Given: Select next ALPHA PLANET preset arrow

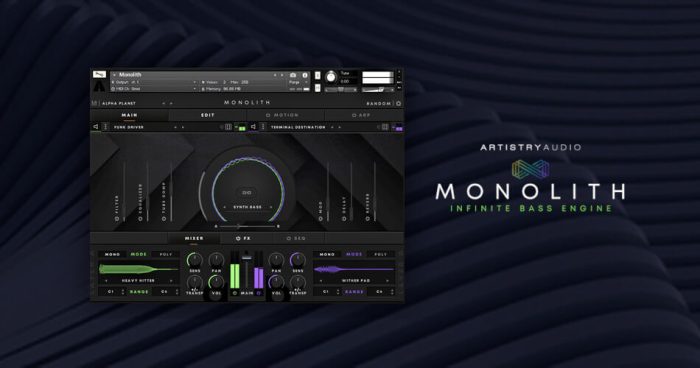Looking at the screenshot, I should point(171,104).
